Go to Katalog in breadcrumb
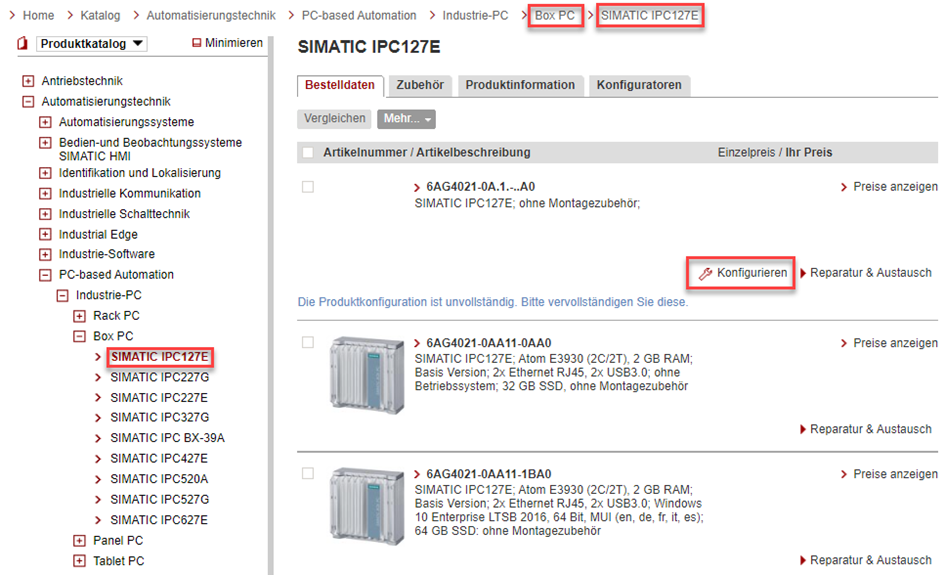The height and width of the screenshot is (575, 945). [100, 16]
